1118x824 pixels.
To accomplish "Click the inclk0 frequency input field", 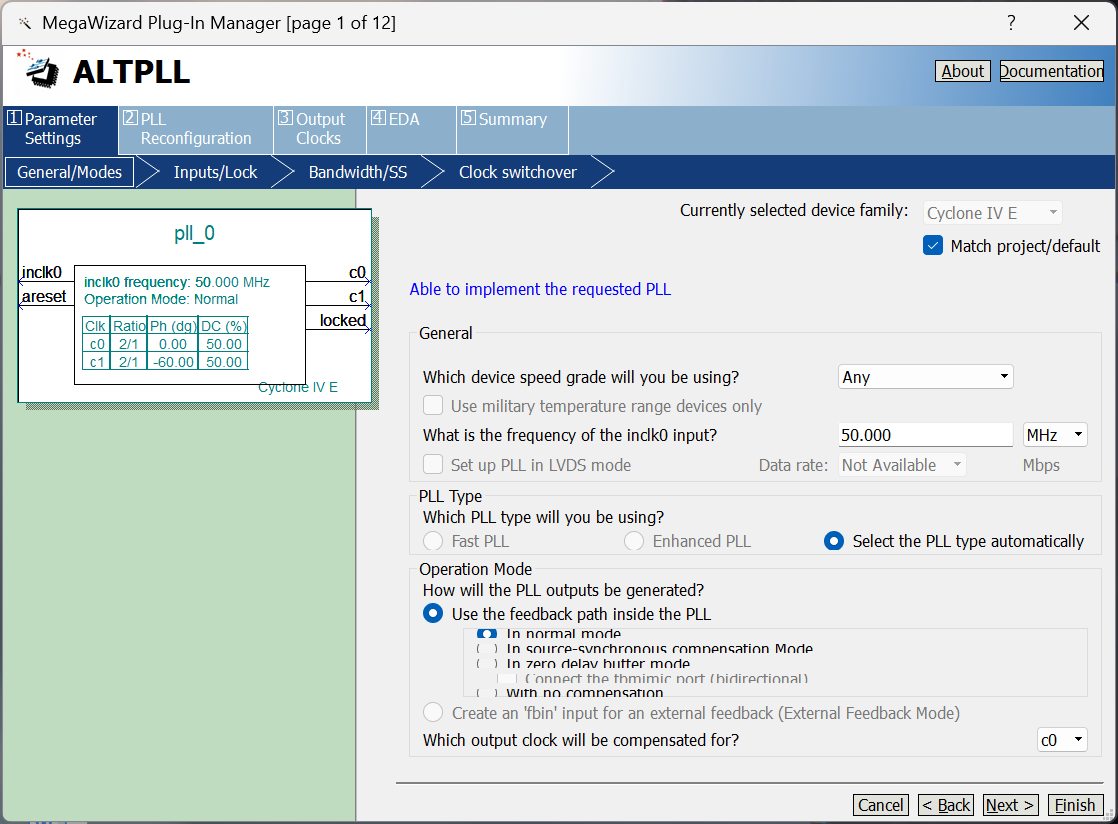I will [x=925, y=435].
